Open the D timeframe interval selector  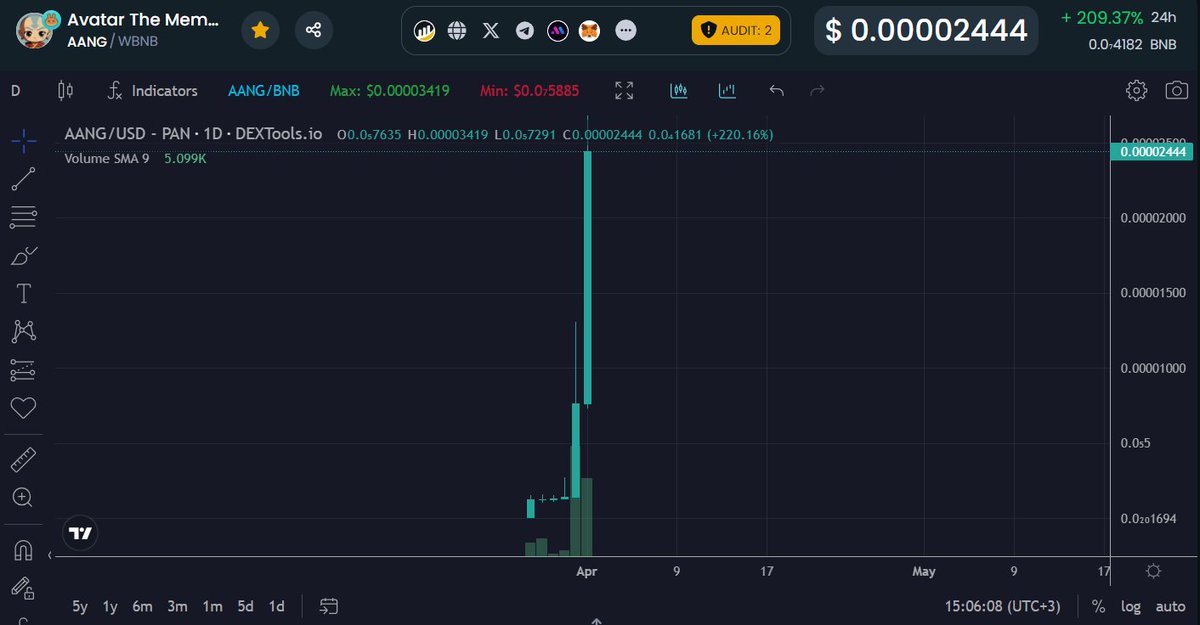tap(16, 91)
